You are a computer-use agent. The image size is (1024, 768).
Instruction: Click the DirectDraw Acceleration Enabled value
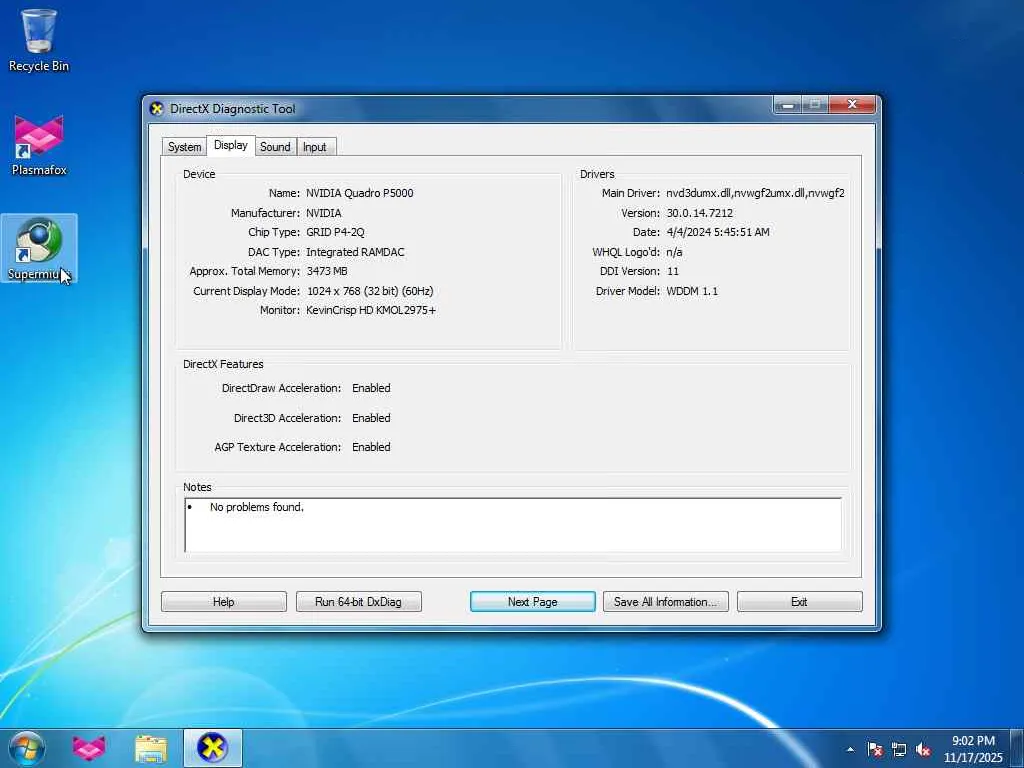tap(371, 388)
